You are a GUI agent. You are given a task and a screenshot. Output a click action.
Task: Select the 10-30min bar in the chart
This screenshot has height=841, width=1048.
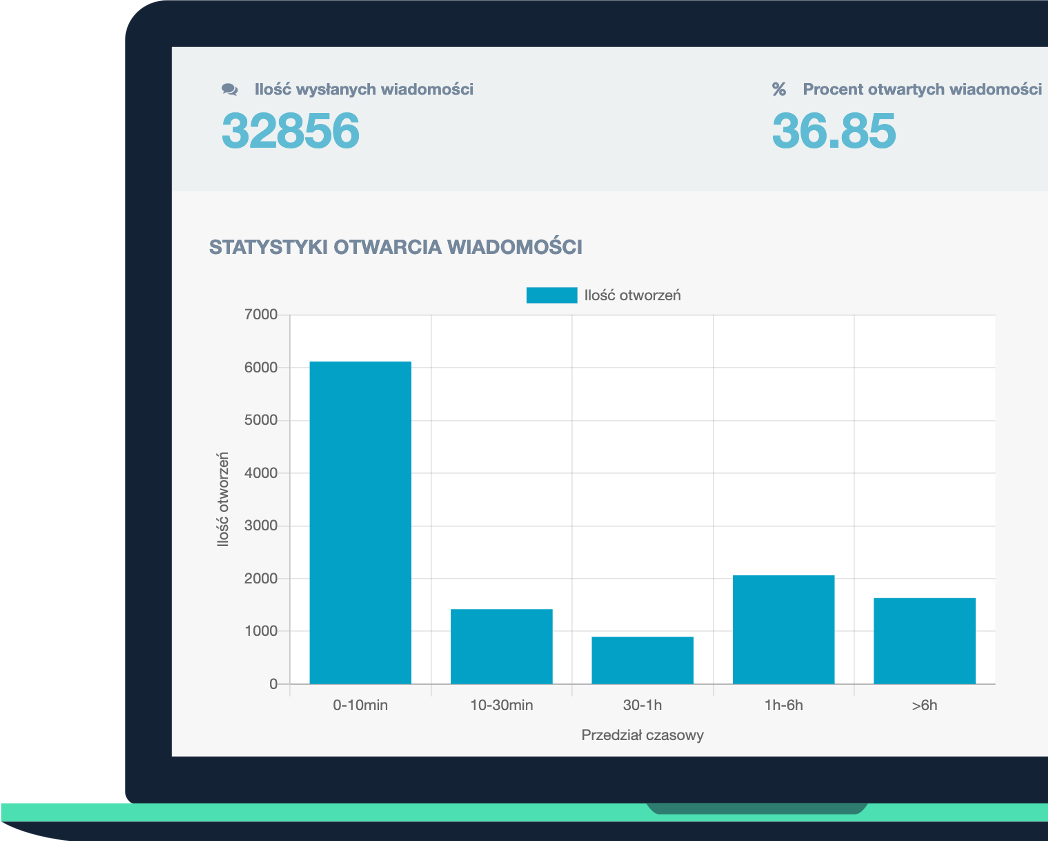[501, 646]
